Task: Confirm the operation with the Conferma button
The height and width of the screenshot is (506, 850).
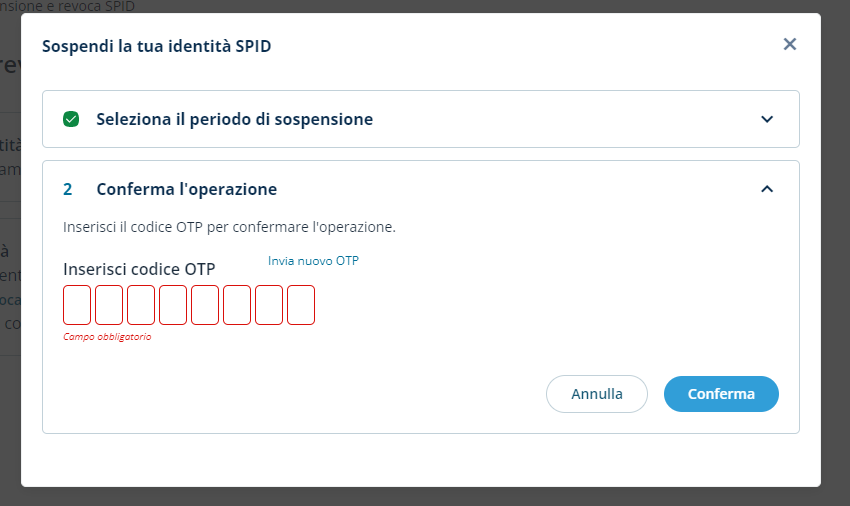Action: pyautogui.click(x=721, y=394)
